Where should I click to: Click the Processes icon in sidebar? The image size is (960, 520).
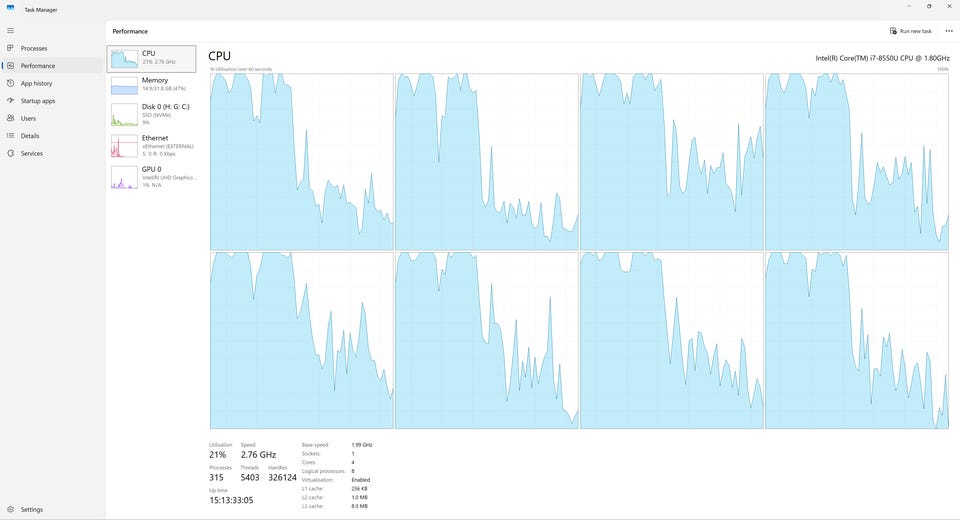point(10,48)
